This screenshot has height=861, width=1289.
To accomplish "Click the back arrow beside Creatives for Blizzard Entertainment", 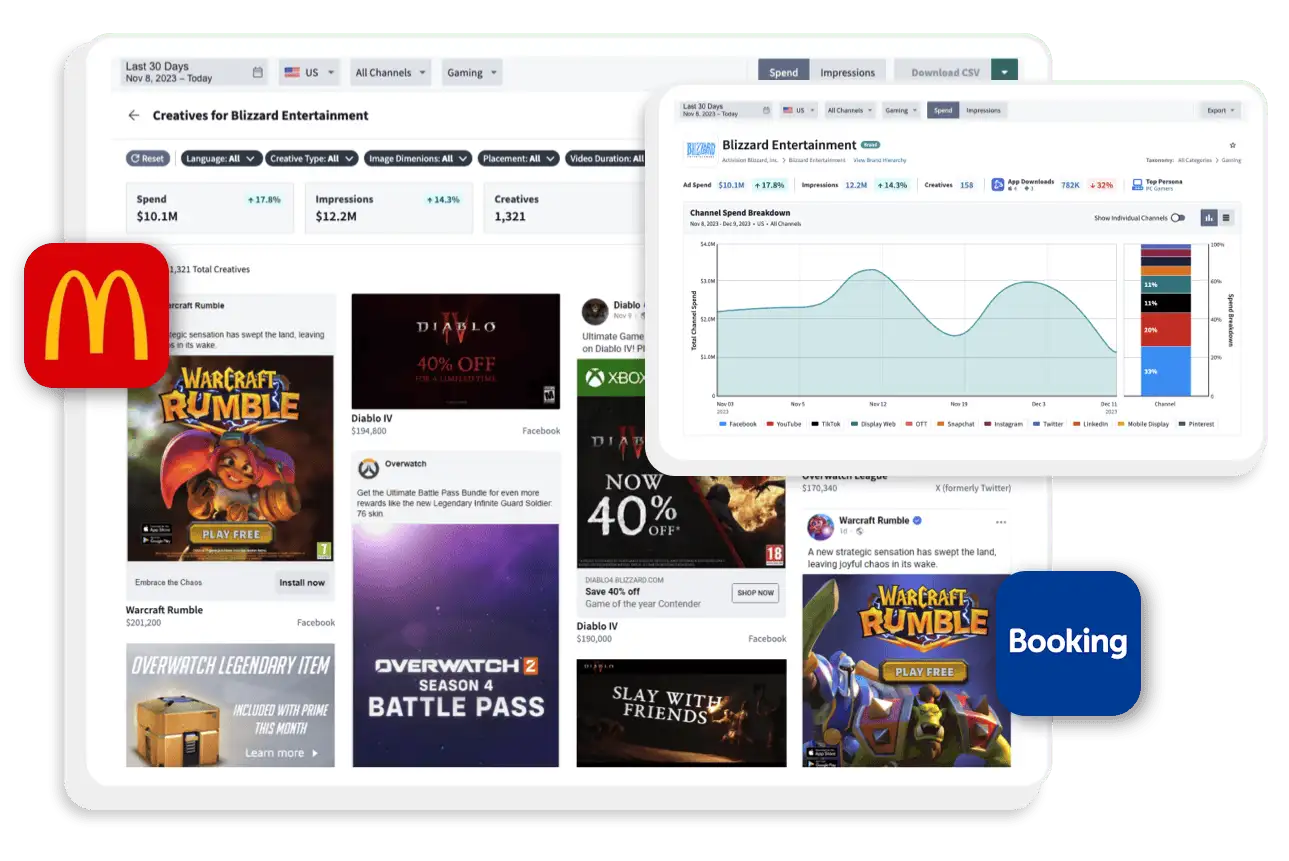I will tap(134, 115).
